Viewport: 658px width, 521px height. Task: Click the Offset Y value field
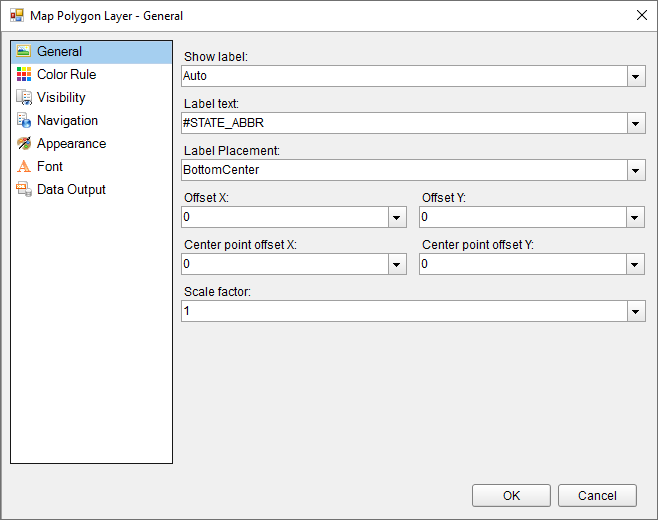[x=523, y=217]
